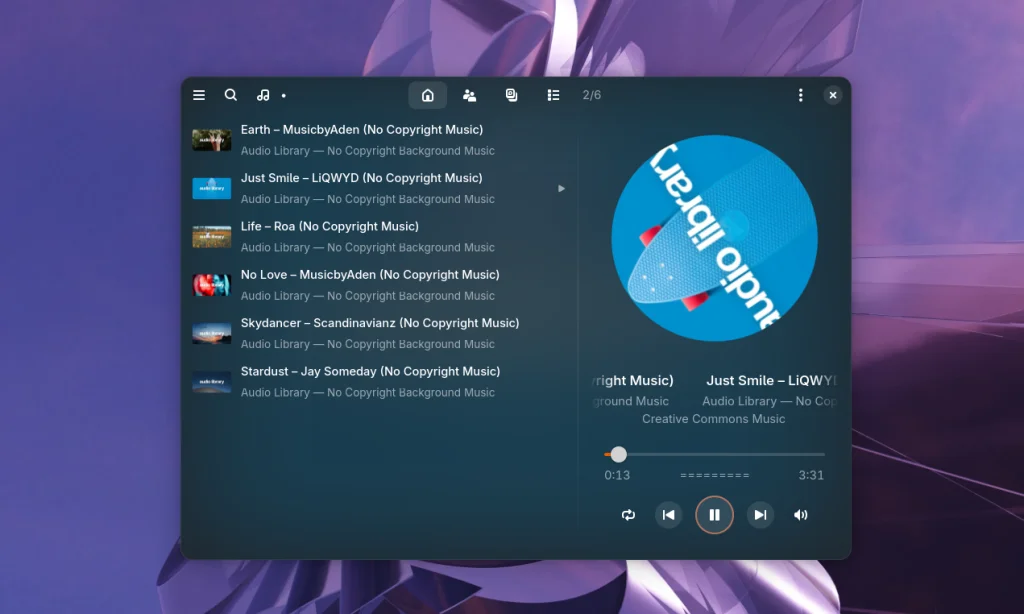This screenshot has height=614, width=1024.
Task: Open the search function
Action: [x=231, y=95]
